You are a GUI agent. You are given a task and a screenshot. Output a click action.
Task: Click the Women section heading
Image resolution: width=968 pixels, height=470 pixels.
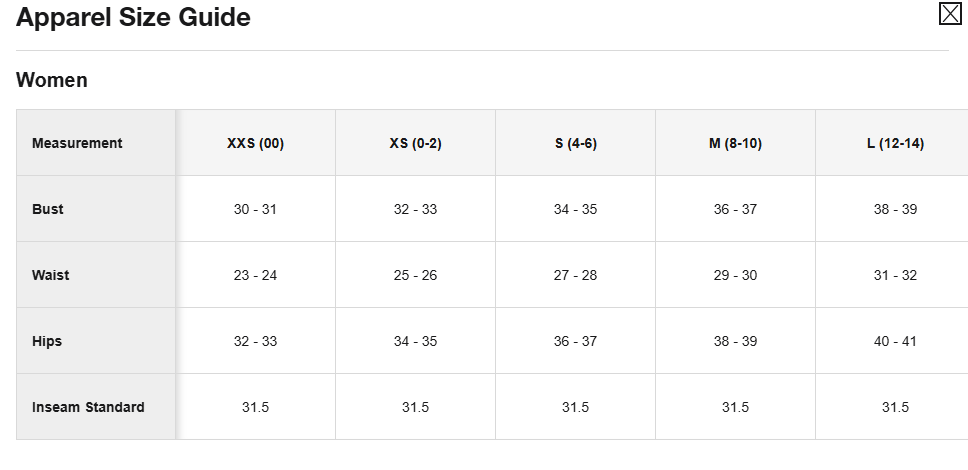click(52, 80)
